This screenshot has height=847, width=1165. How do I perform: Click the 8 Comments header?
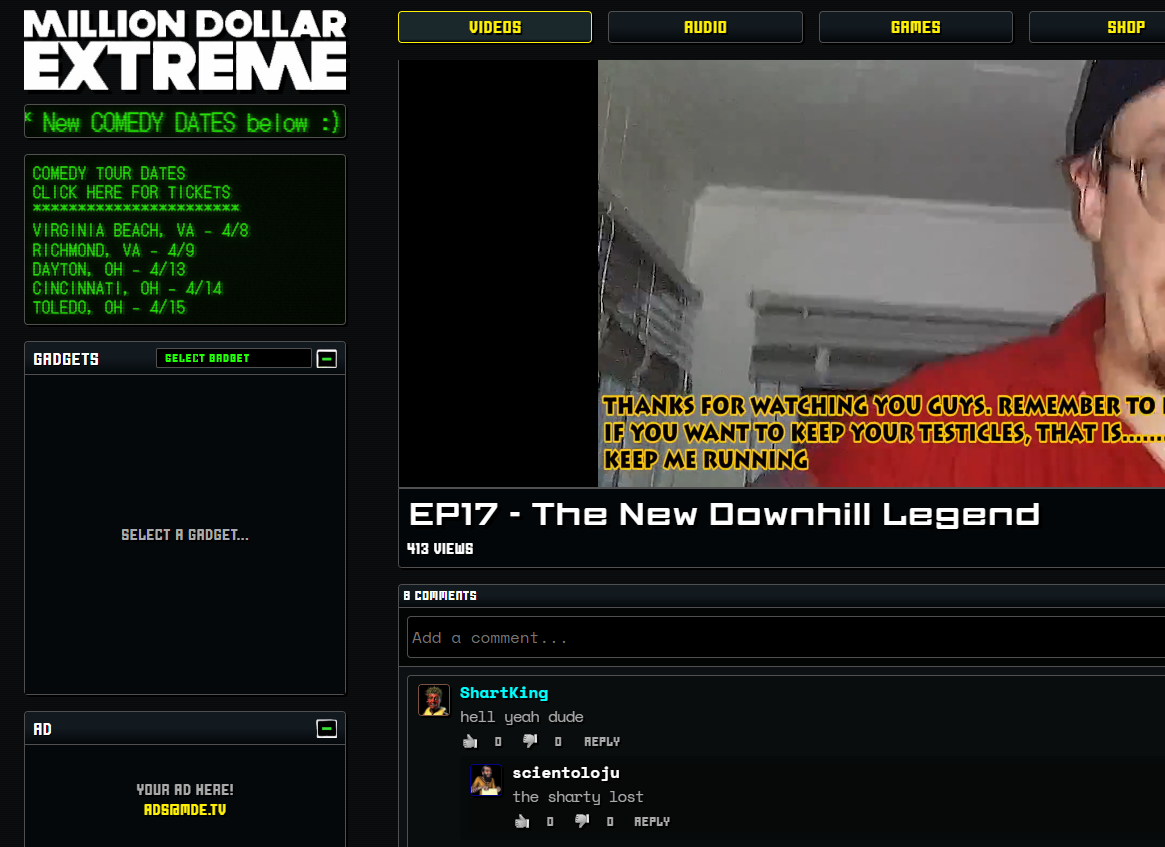(440, 595)
